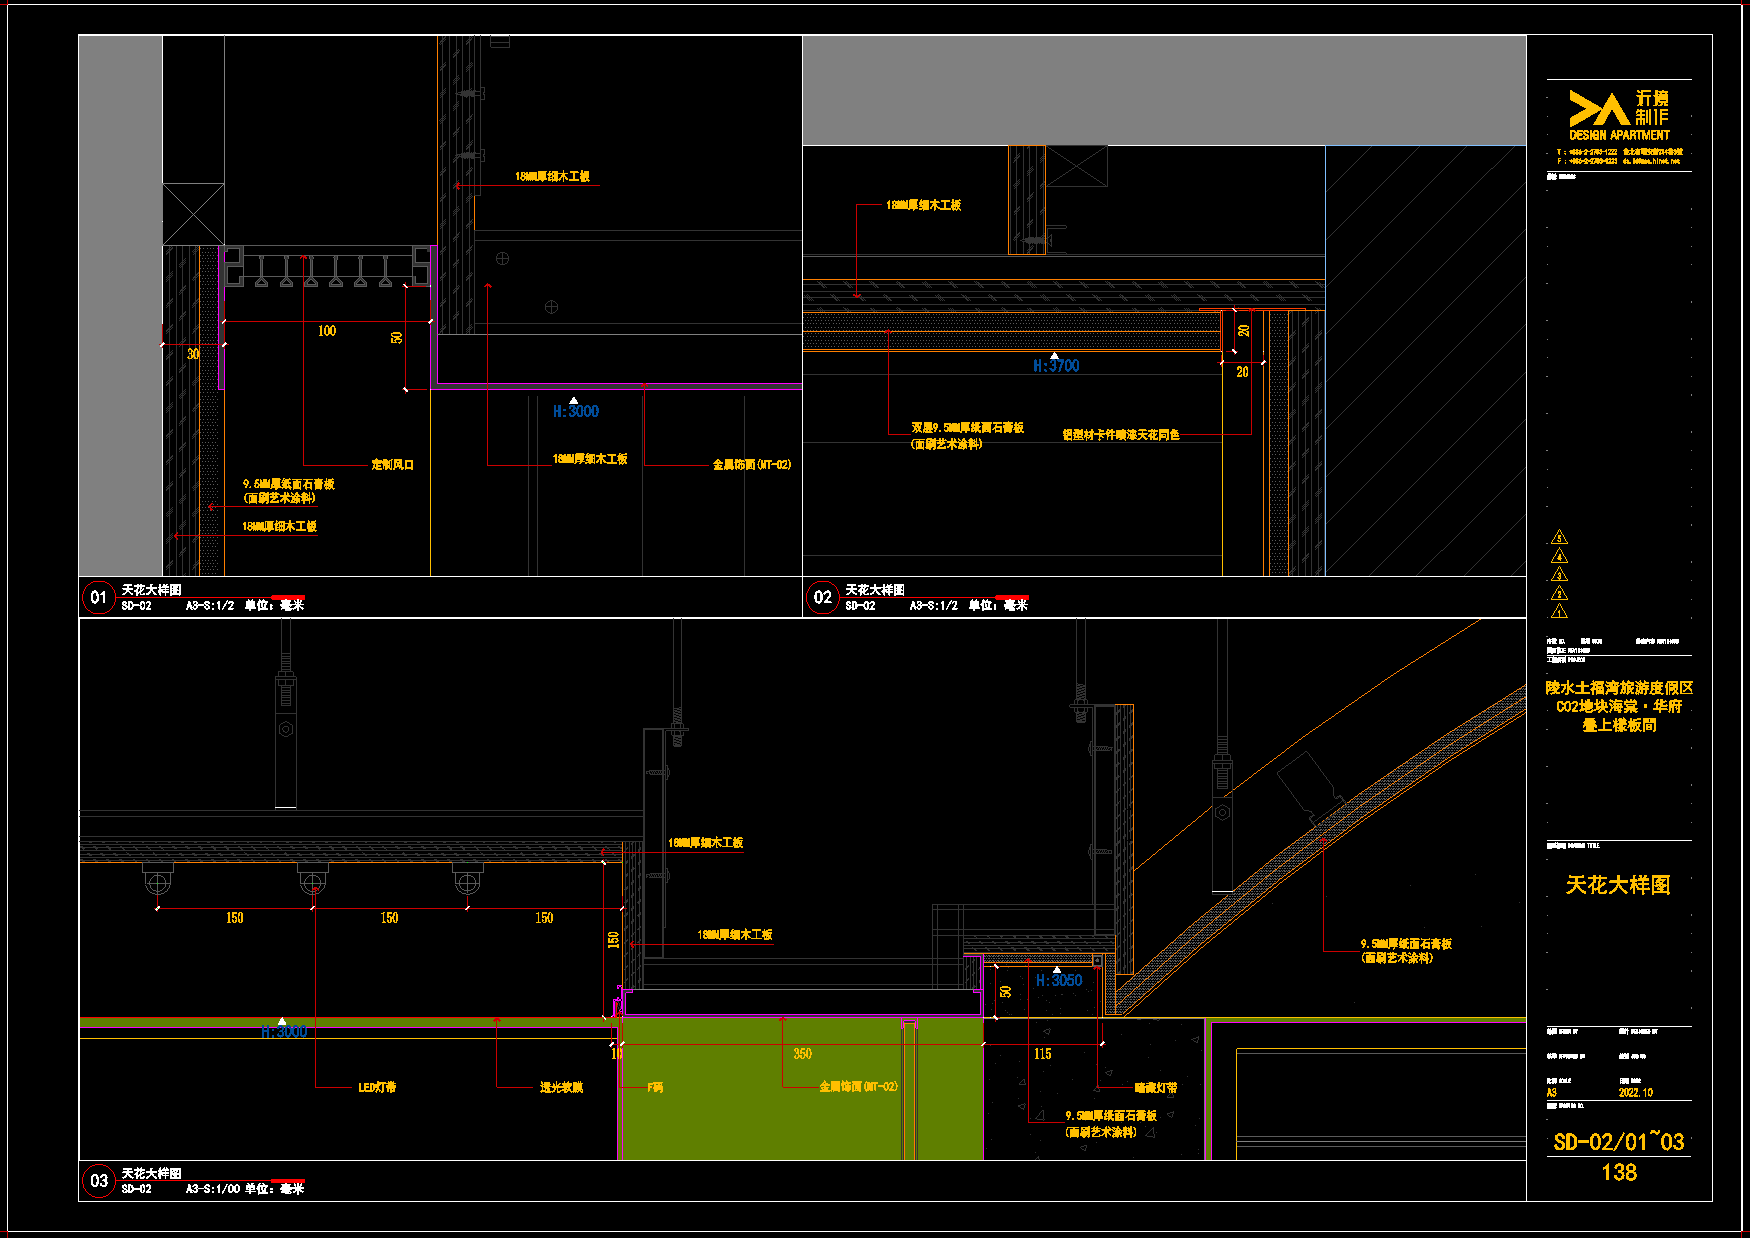The image size is (1750, 1238).
Task: Select the H:3050 elevation marker
Action: click(1059, 980)
